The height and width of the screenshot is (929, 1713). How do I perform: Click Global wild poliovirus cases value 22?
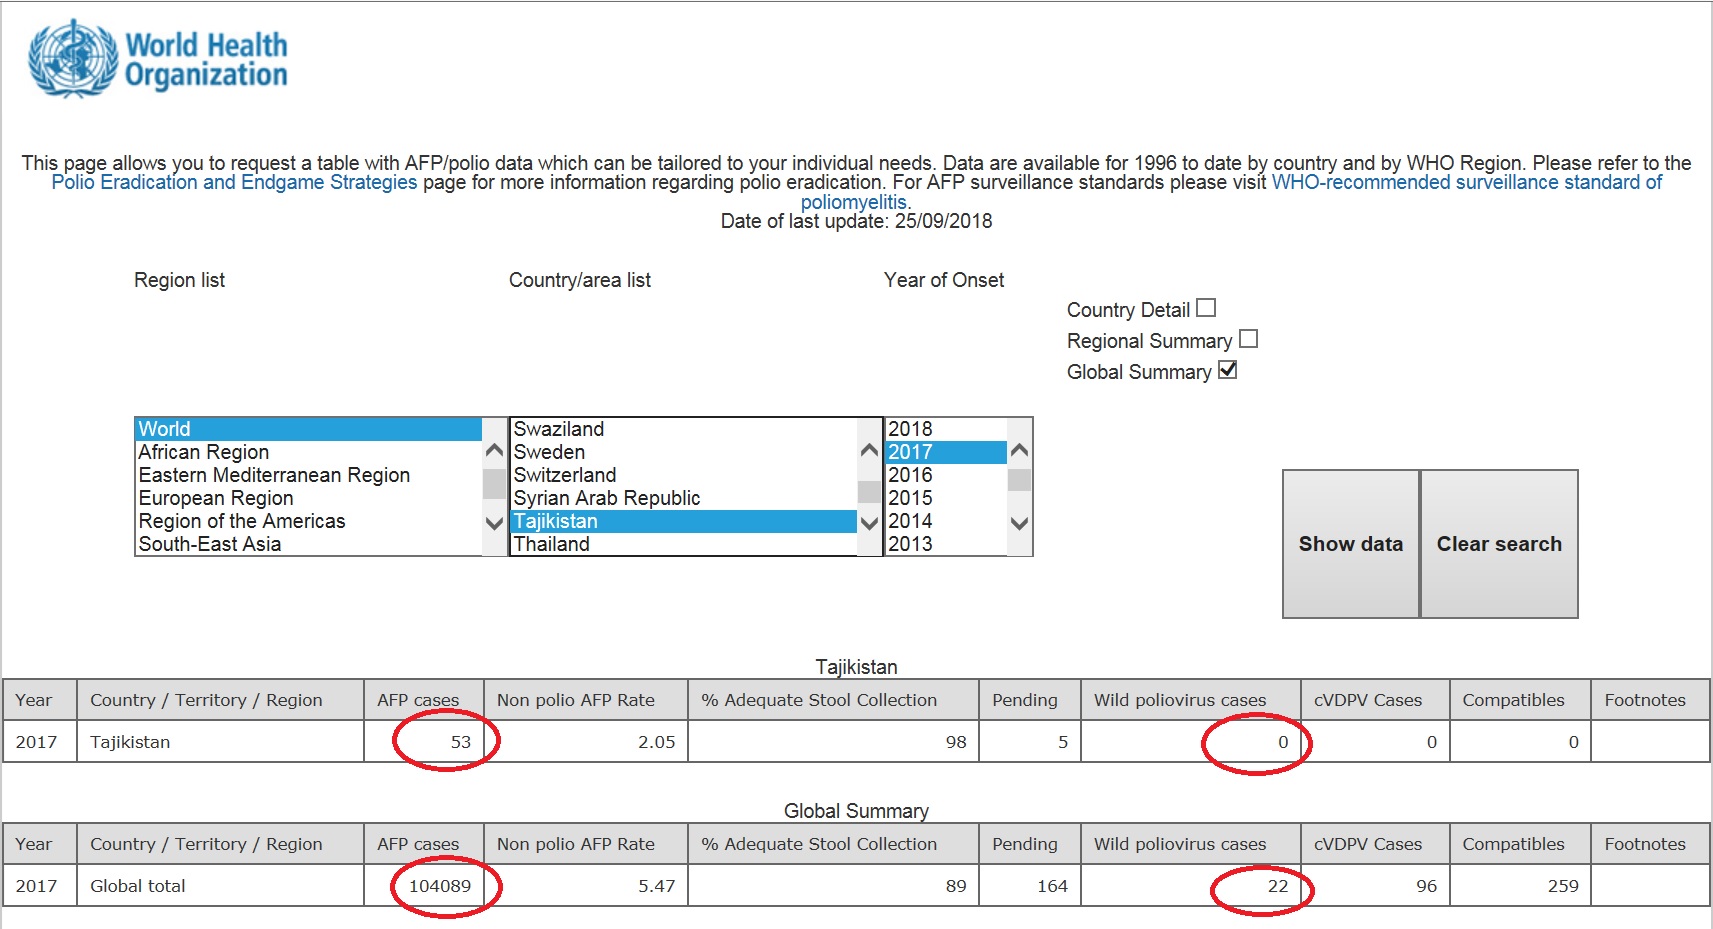[x=1278, y=886]
